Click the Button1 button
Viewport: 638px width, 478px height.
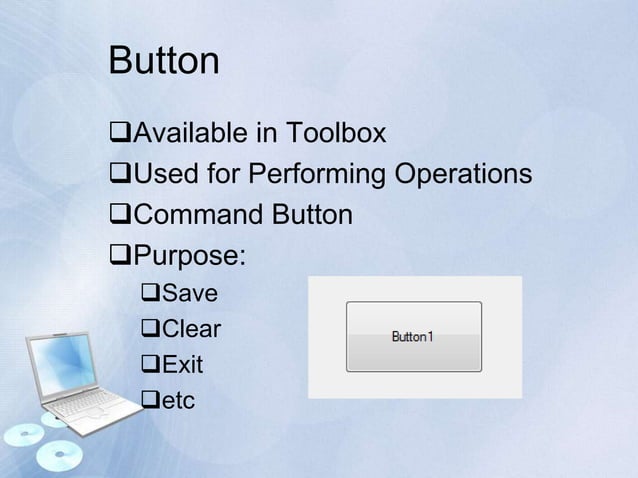click(x=414, y=336)
